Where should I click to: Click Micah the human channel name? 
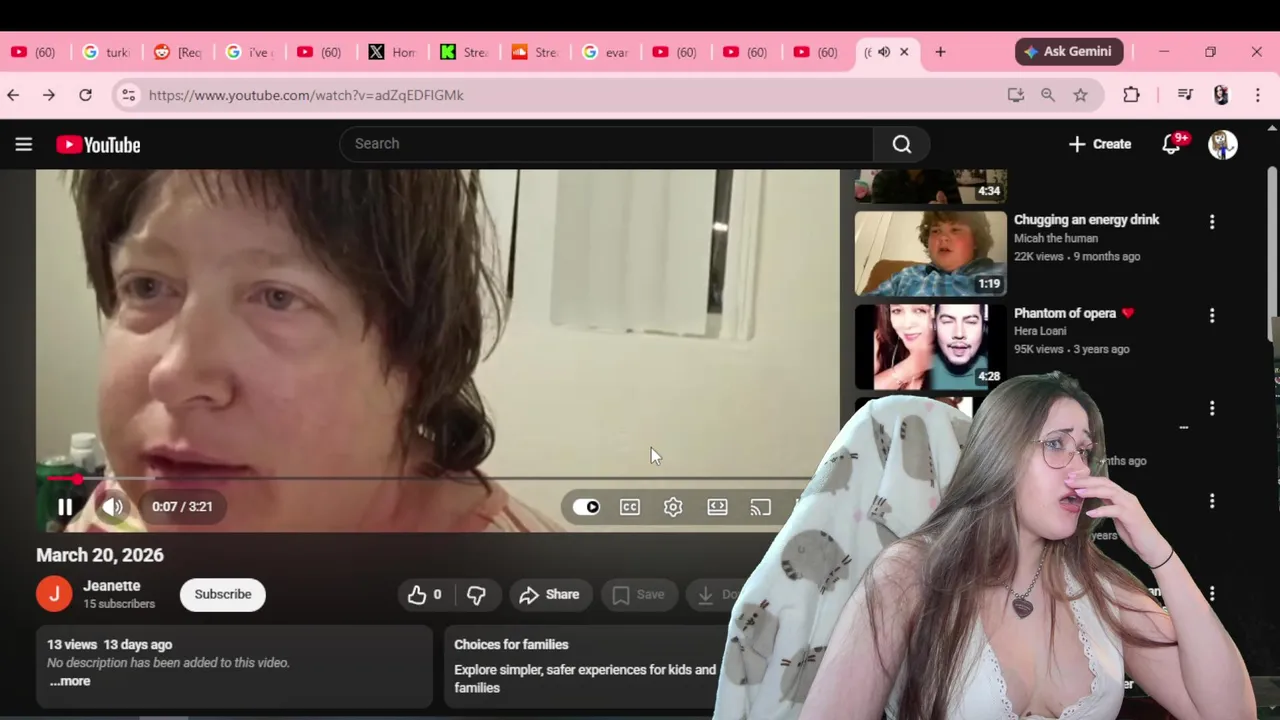coord(1056,238)
